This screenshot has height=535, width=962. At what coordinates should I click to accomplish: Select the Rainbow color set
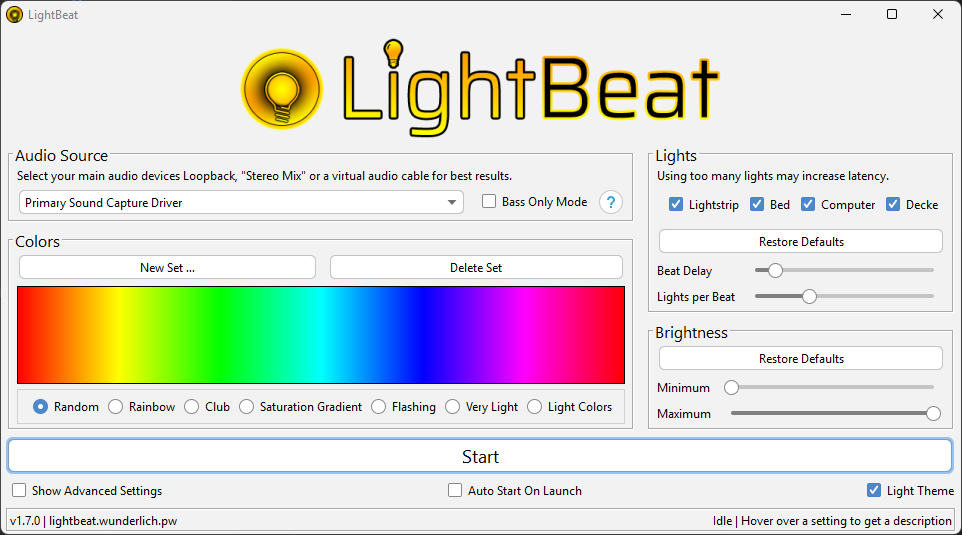[116, 407]
